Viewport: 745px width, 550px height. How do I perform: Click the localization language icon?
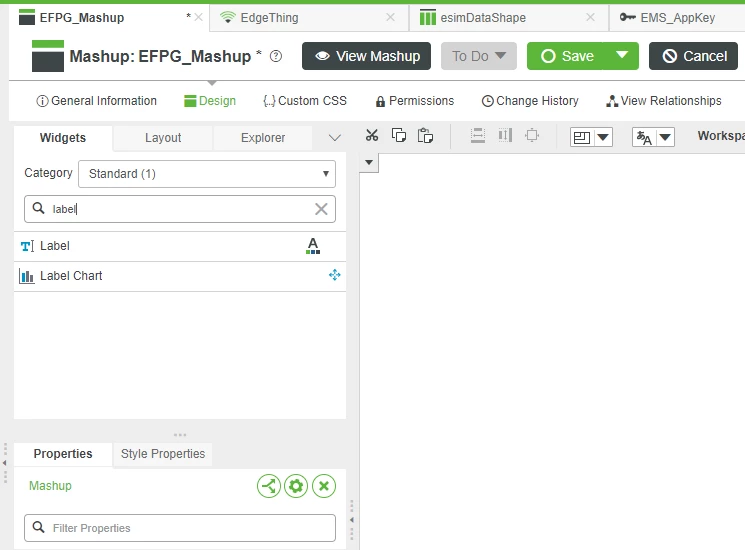click(x=644, y=138)
